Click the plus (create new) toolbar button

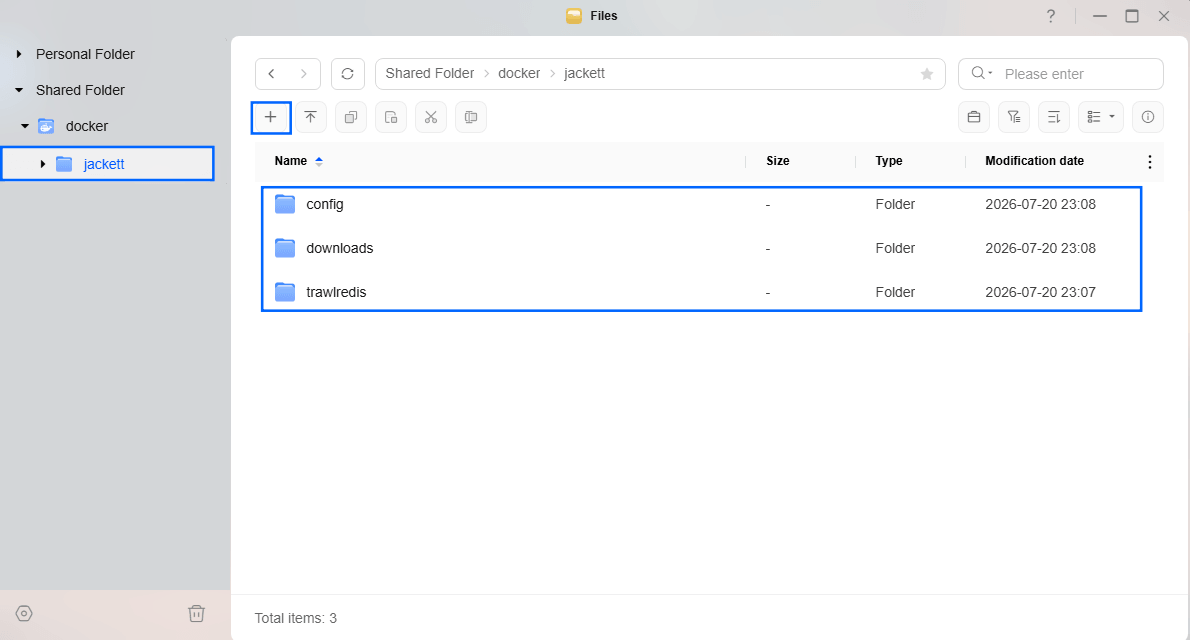pyautogui.click(x=271, y=118)
